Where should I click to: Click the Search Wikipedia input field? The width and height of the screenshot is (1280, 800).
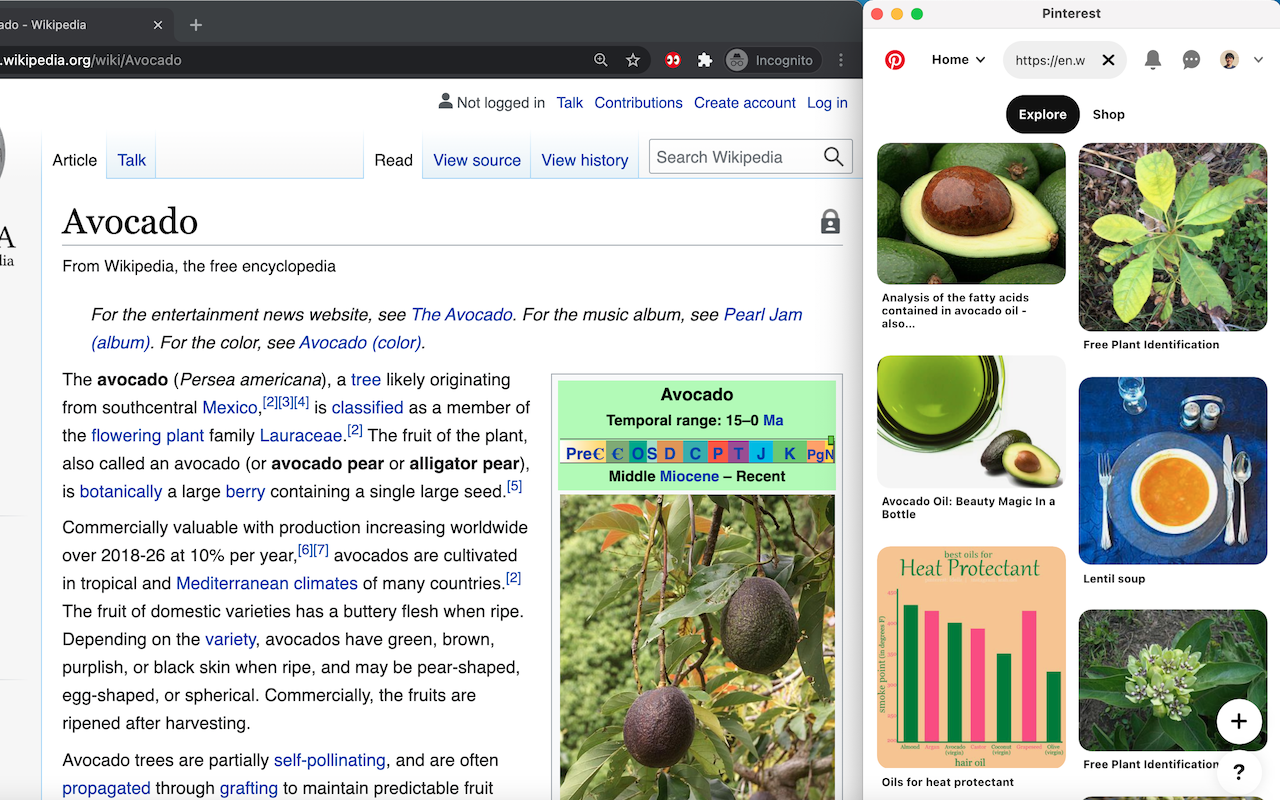pyautogui.click(x=735, y=157)
